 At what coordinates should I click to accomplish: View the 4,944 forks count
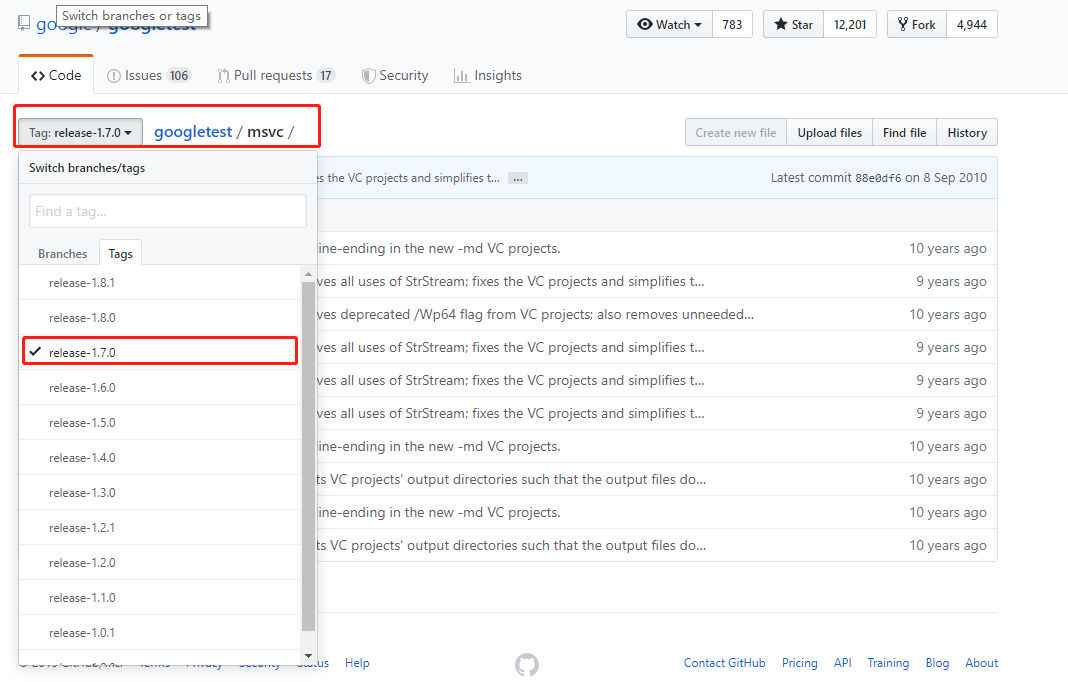[x=972, y=25]
